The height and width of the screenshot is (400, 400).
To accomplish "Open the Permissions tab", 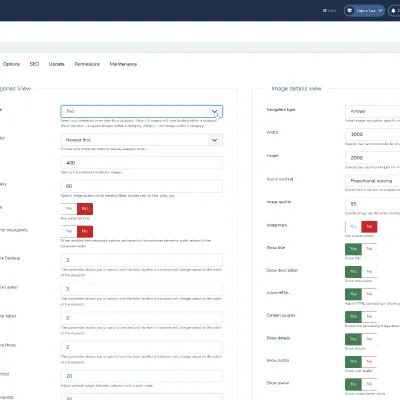I will [x=87, y=64].
